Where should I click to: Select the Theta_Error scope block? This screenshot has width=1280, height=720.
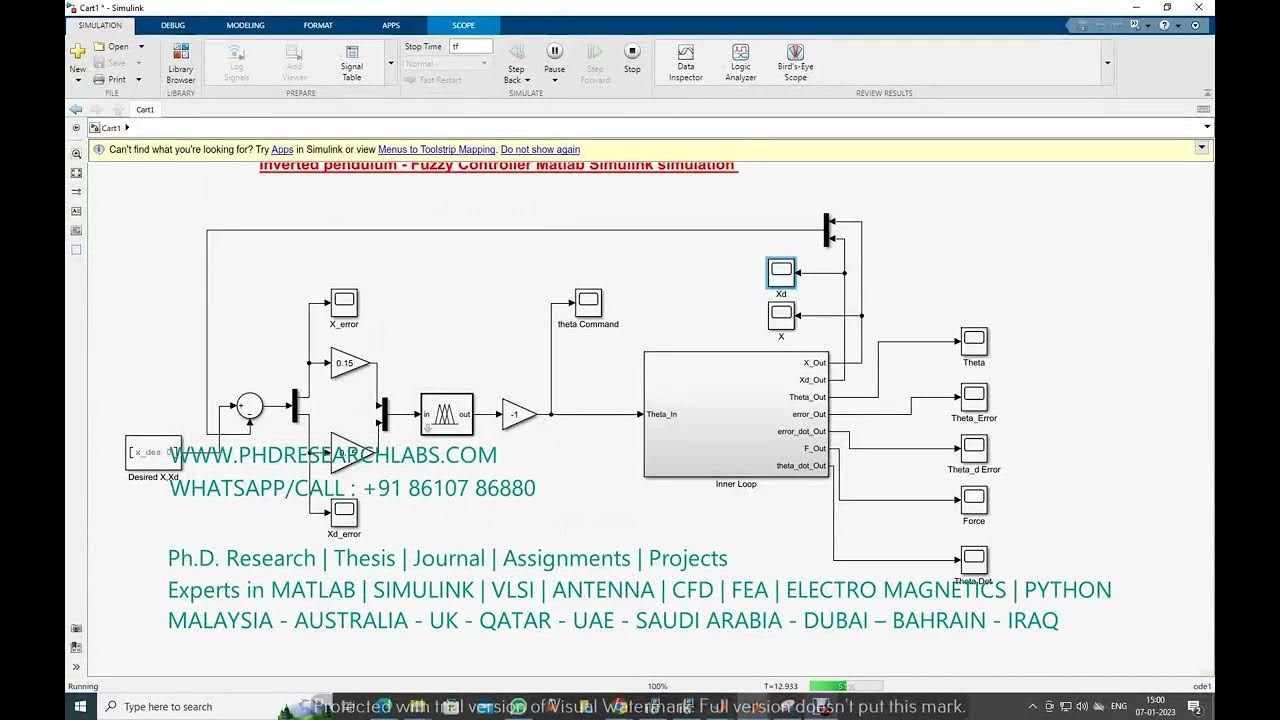[x=974, y=397]
